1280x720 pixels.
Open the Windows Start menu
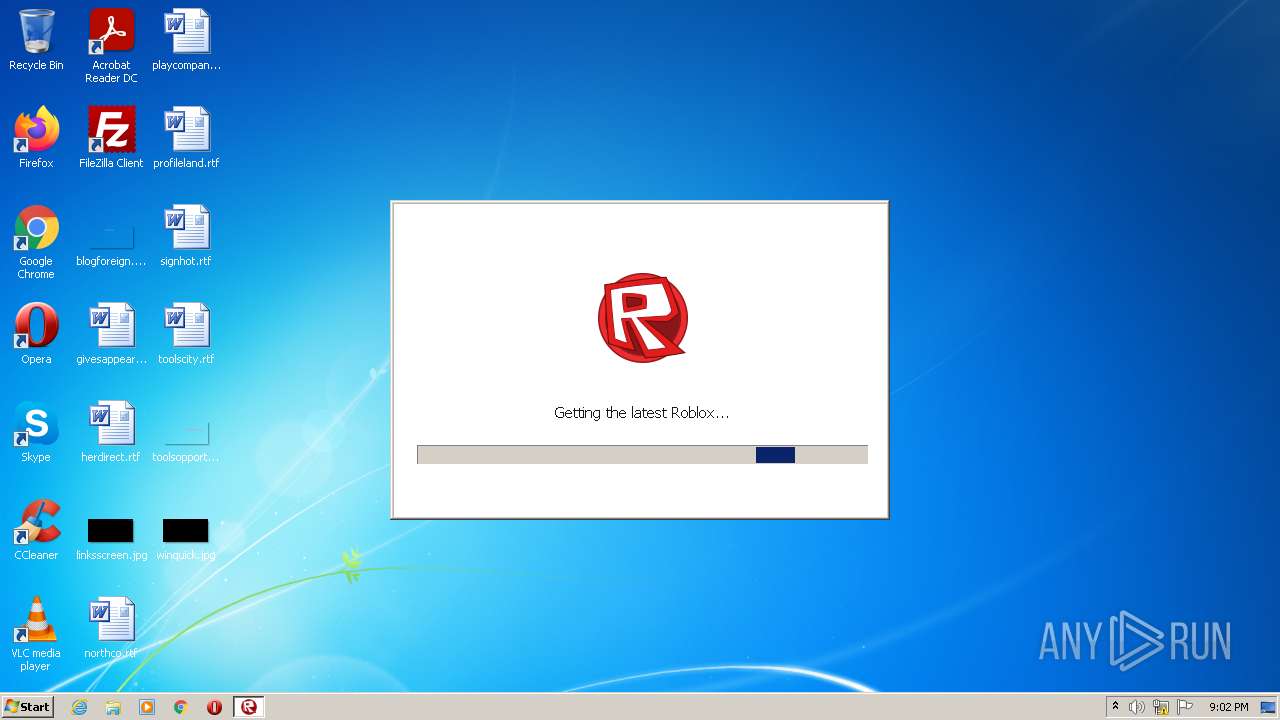pos(27,707)
